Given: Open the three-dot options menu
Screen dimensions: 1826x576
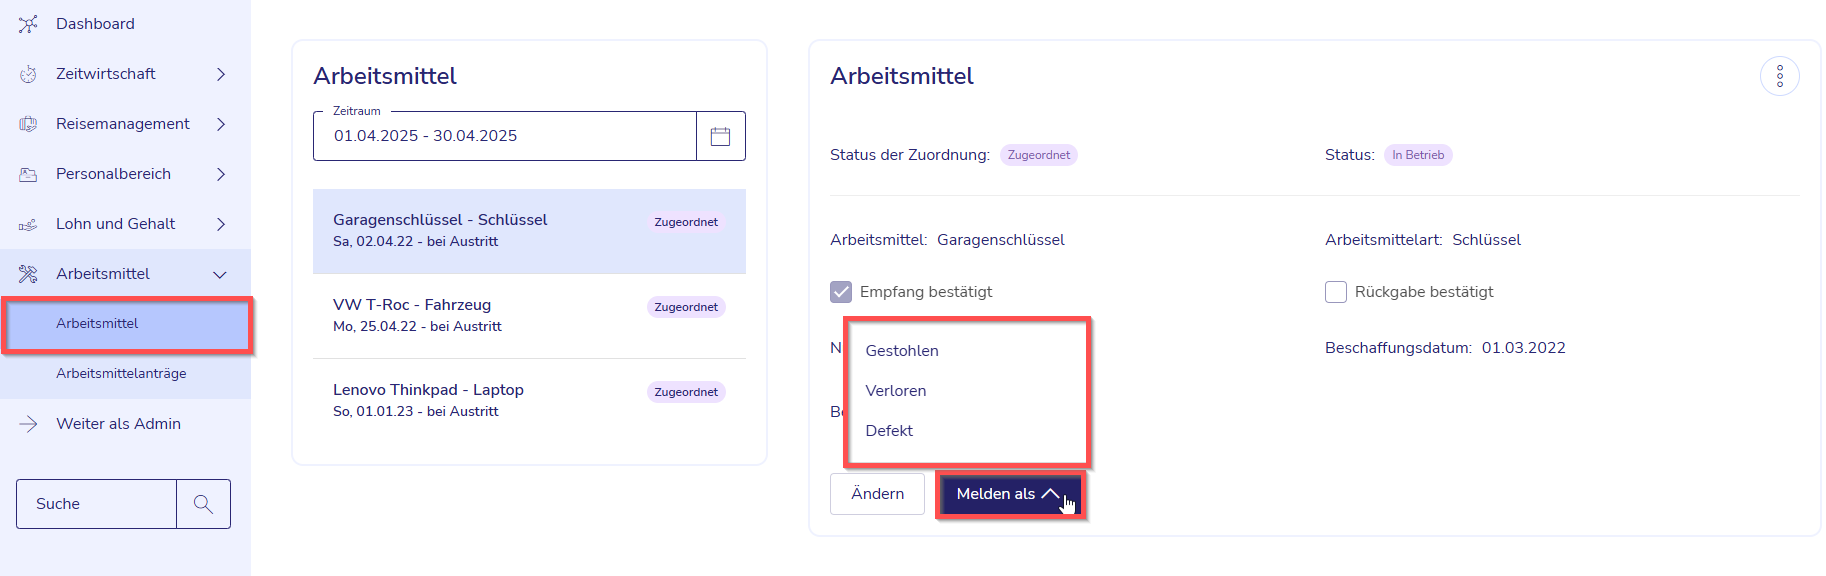Looking at the screenshot, I should pos(1779,76).
